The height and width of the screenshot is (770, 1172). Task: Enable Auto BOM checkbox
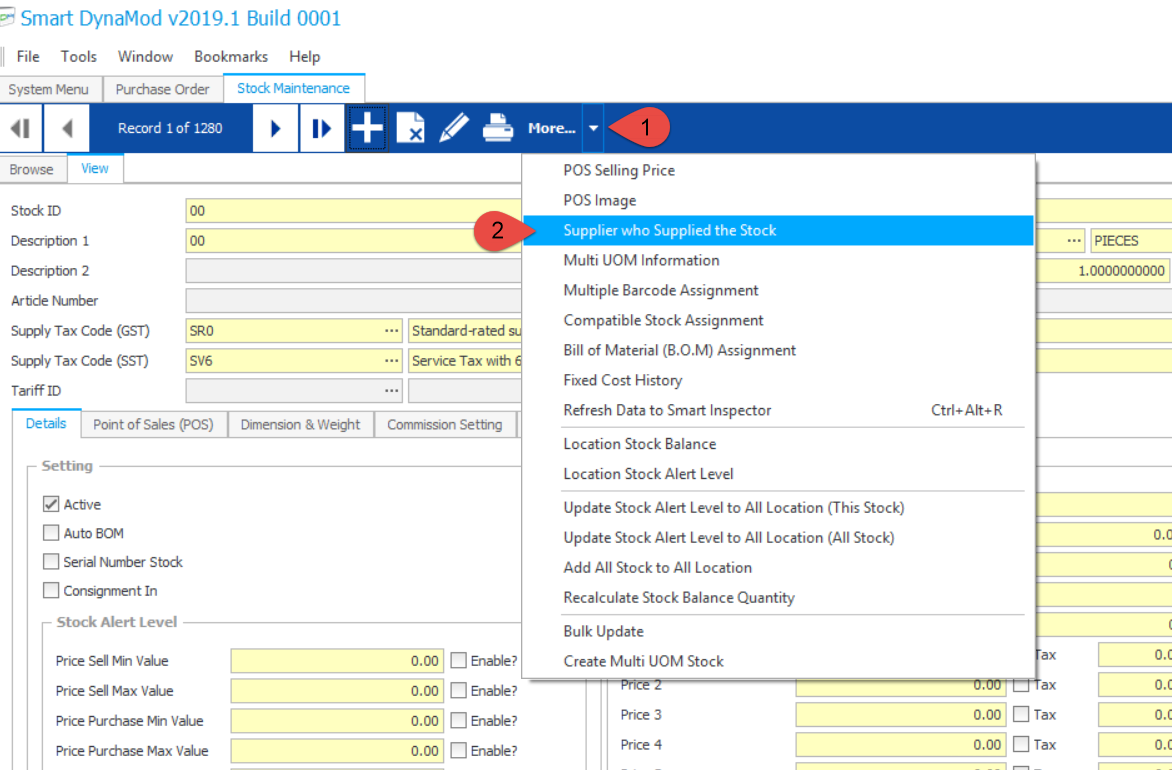(x=51, y=533)
